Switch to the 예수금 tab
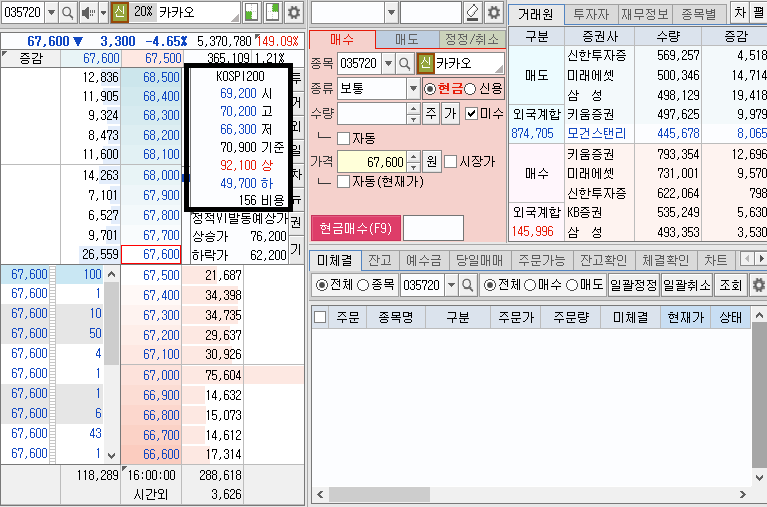This screenshot has width=767, height=507. coord(424,260)
